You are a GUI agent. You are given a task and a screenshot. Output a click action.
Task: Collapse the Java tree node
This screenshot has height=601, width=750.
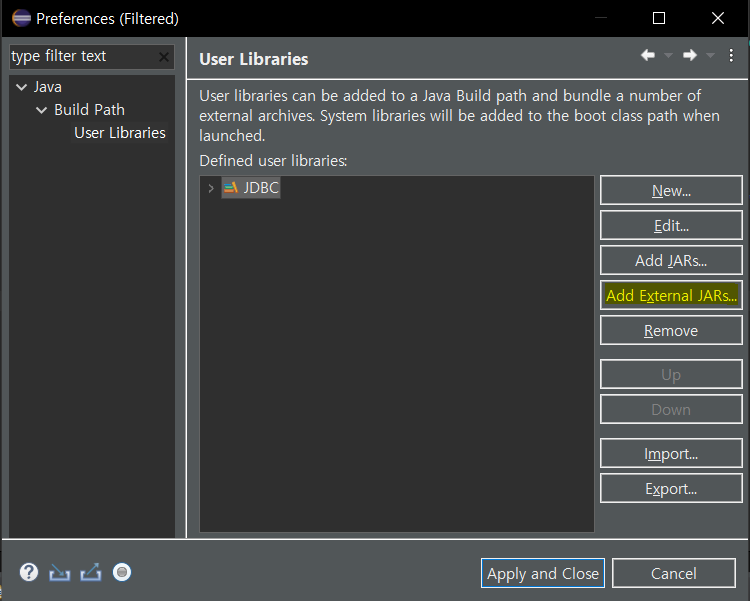22,87
